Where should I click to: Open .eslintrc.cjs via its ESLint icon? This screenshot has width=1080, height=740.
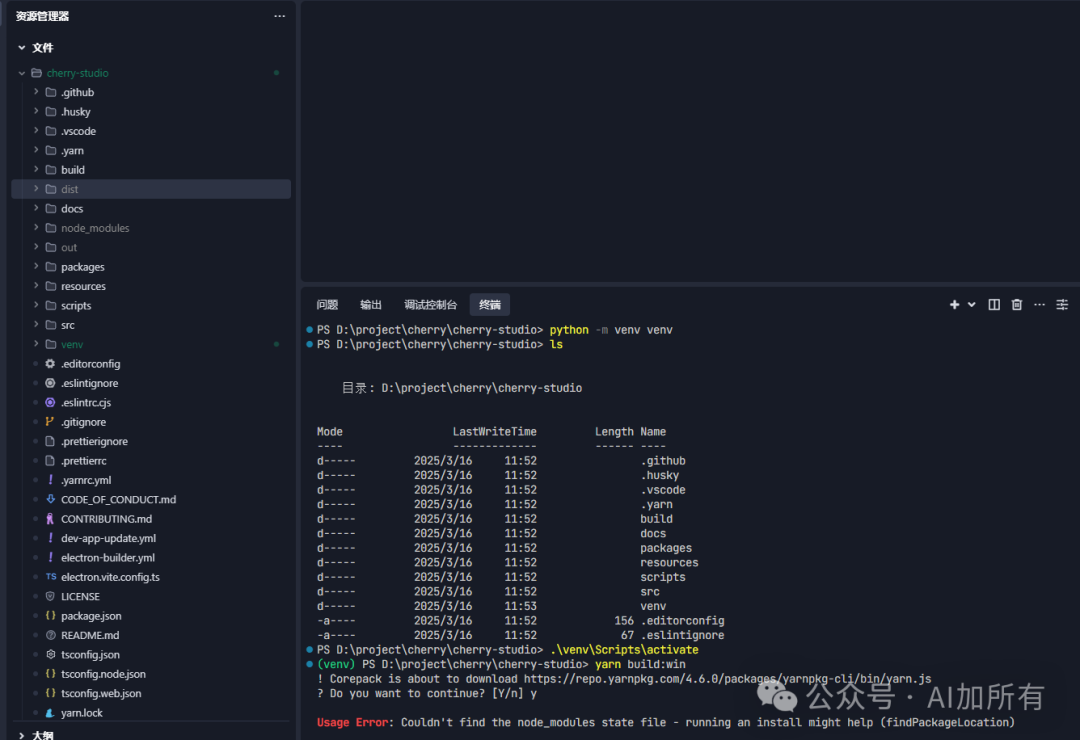click(x=50, y=402)
